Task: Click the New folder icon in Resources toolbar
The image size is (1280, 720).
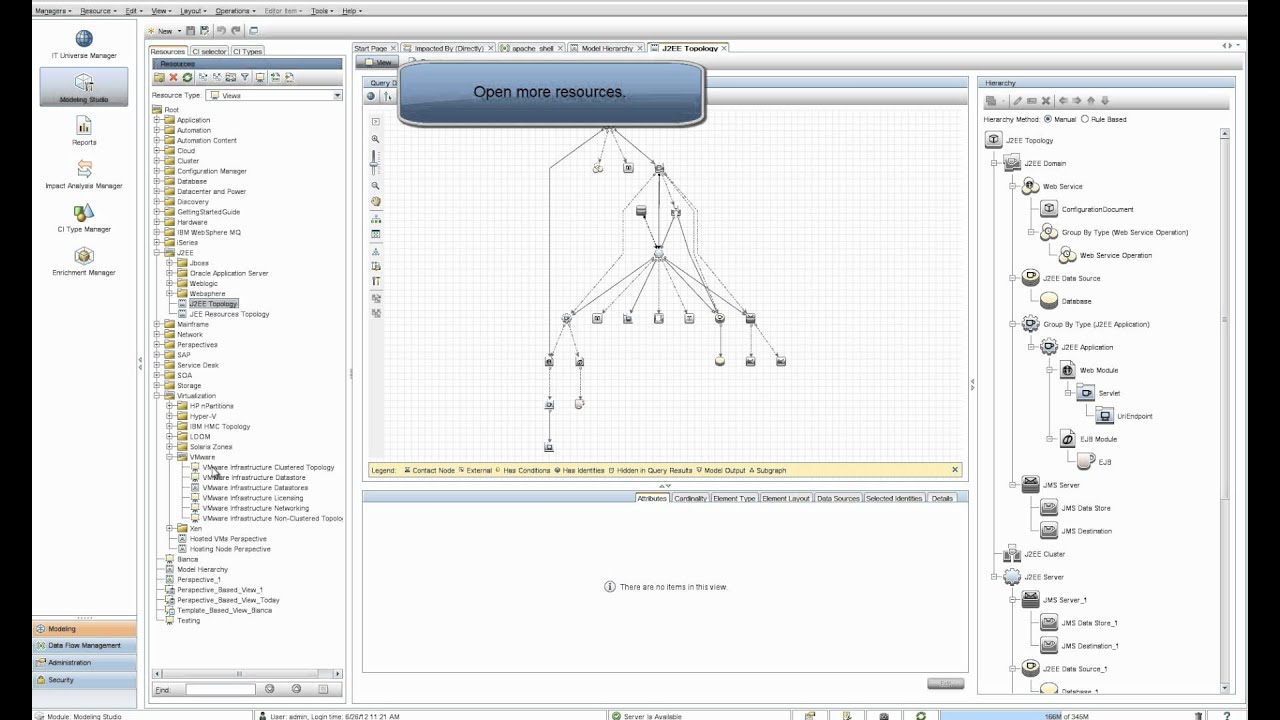Action: 159,77
